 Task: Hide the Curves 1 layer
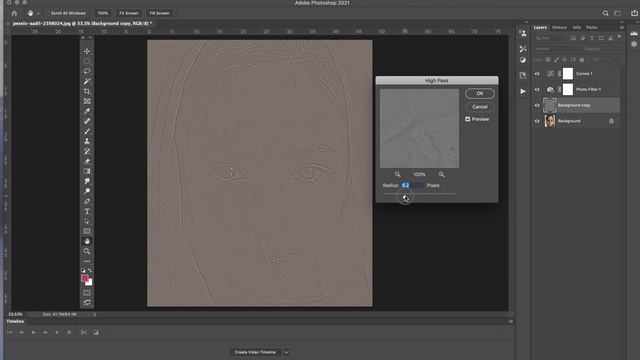tap(537, 74)
